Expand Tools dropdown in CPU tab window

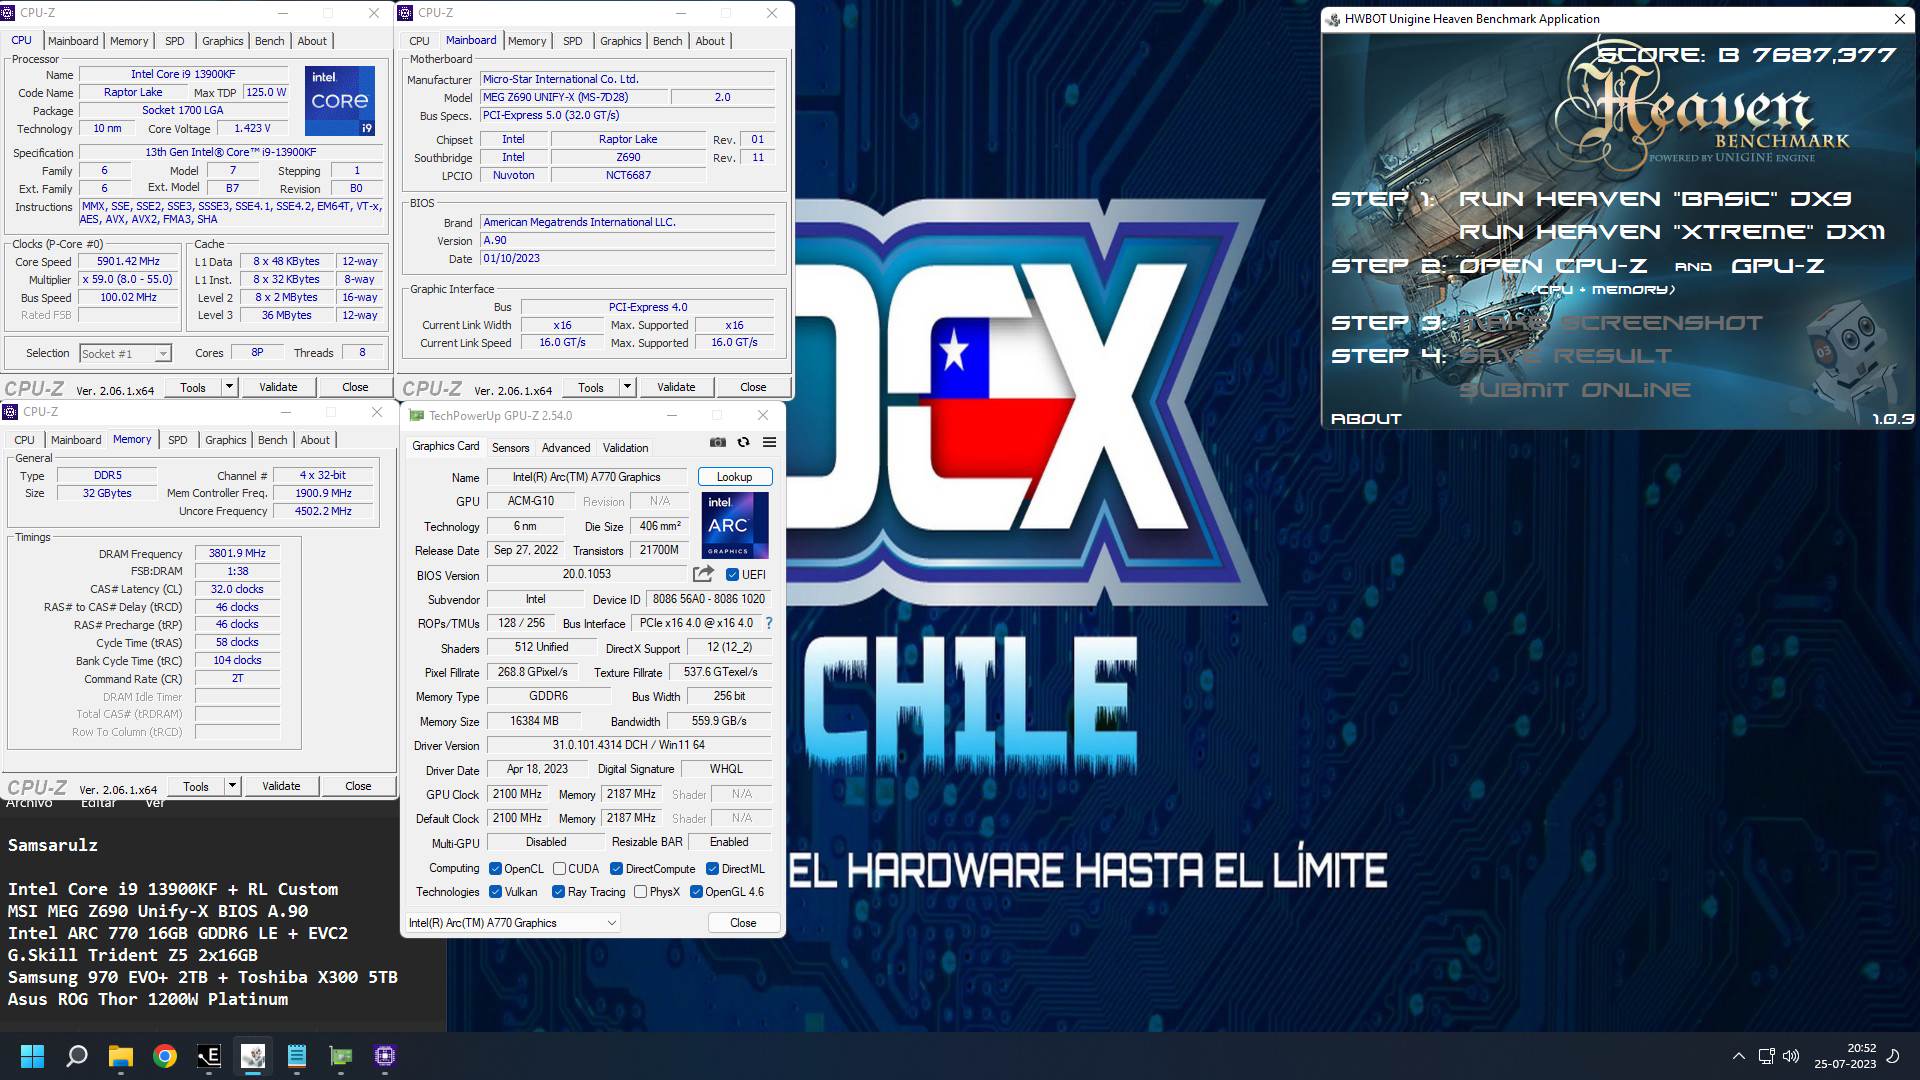point(229,387)
